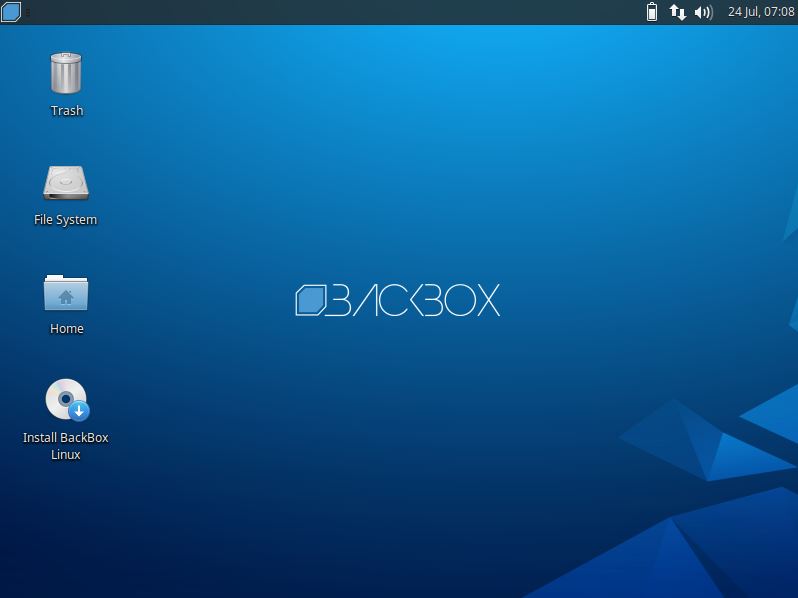
Task: Select the File System drive icon
Action: [x=66, y=183]
